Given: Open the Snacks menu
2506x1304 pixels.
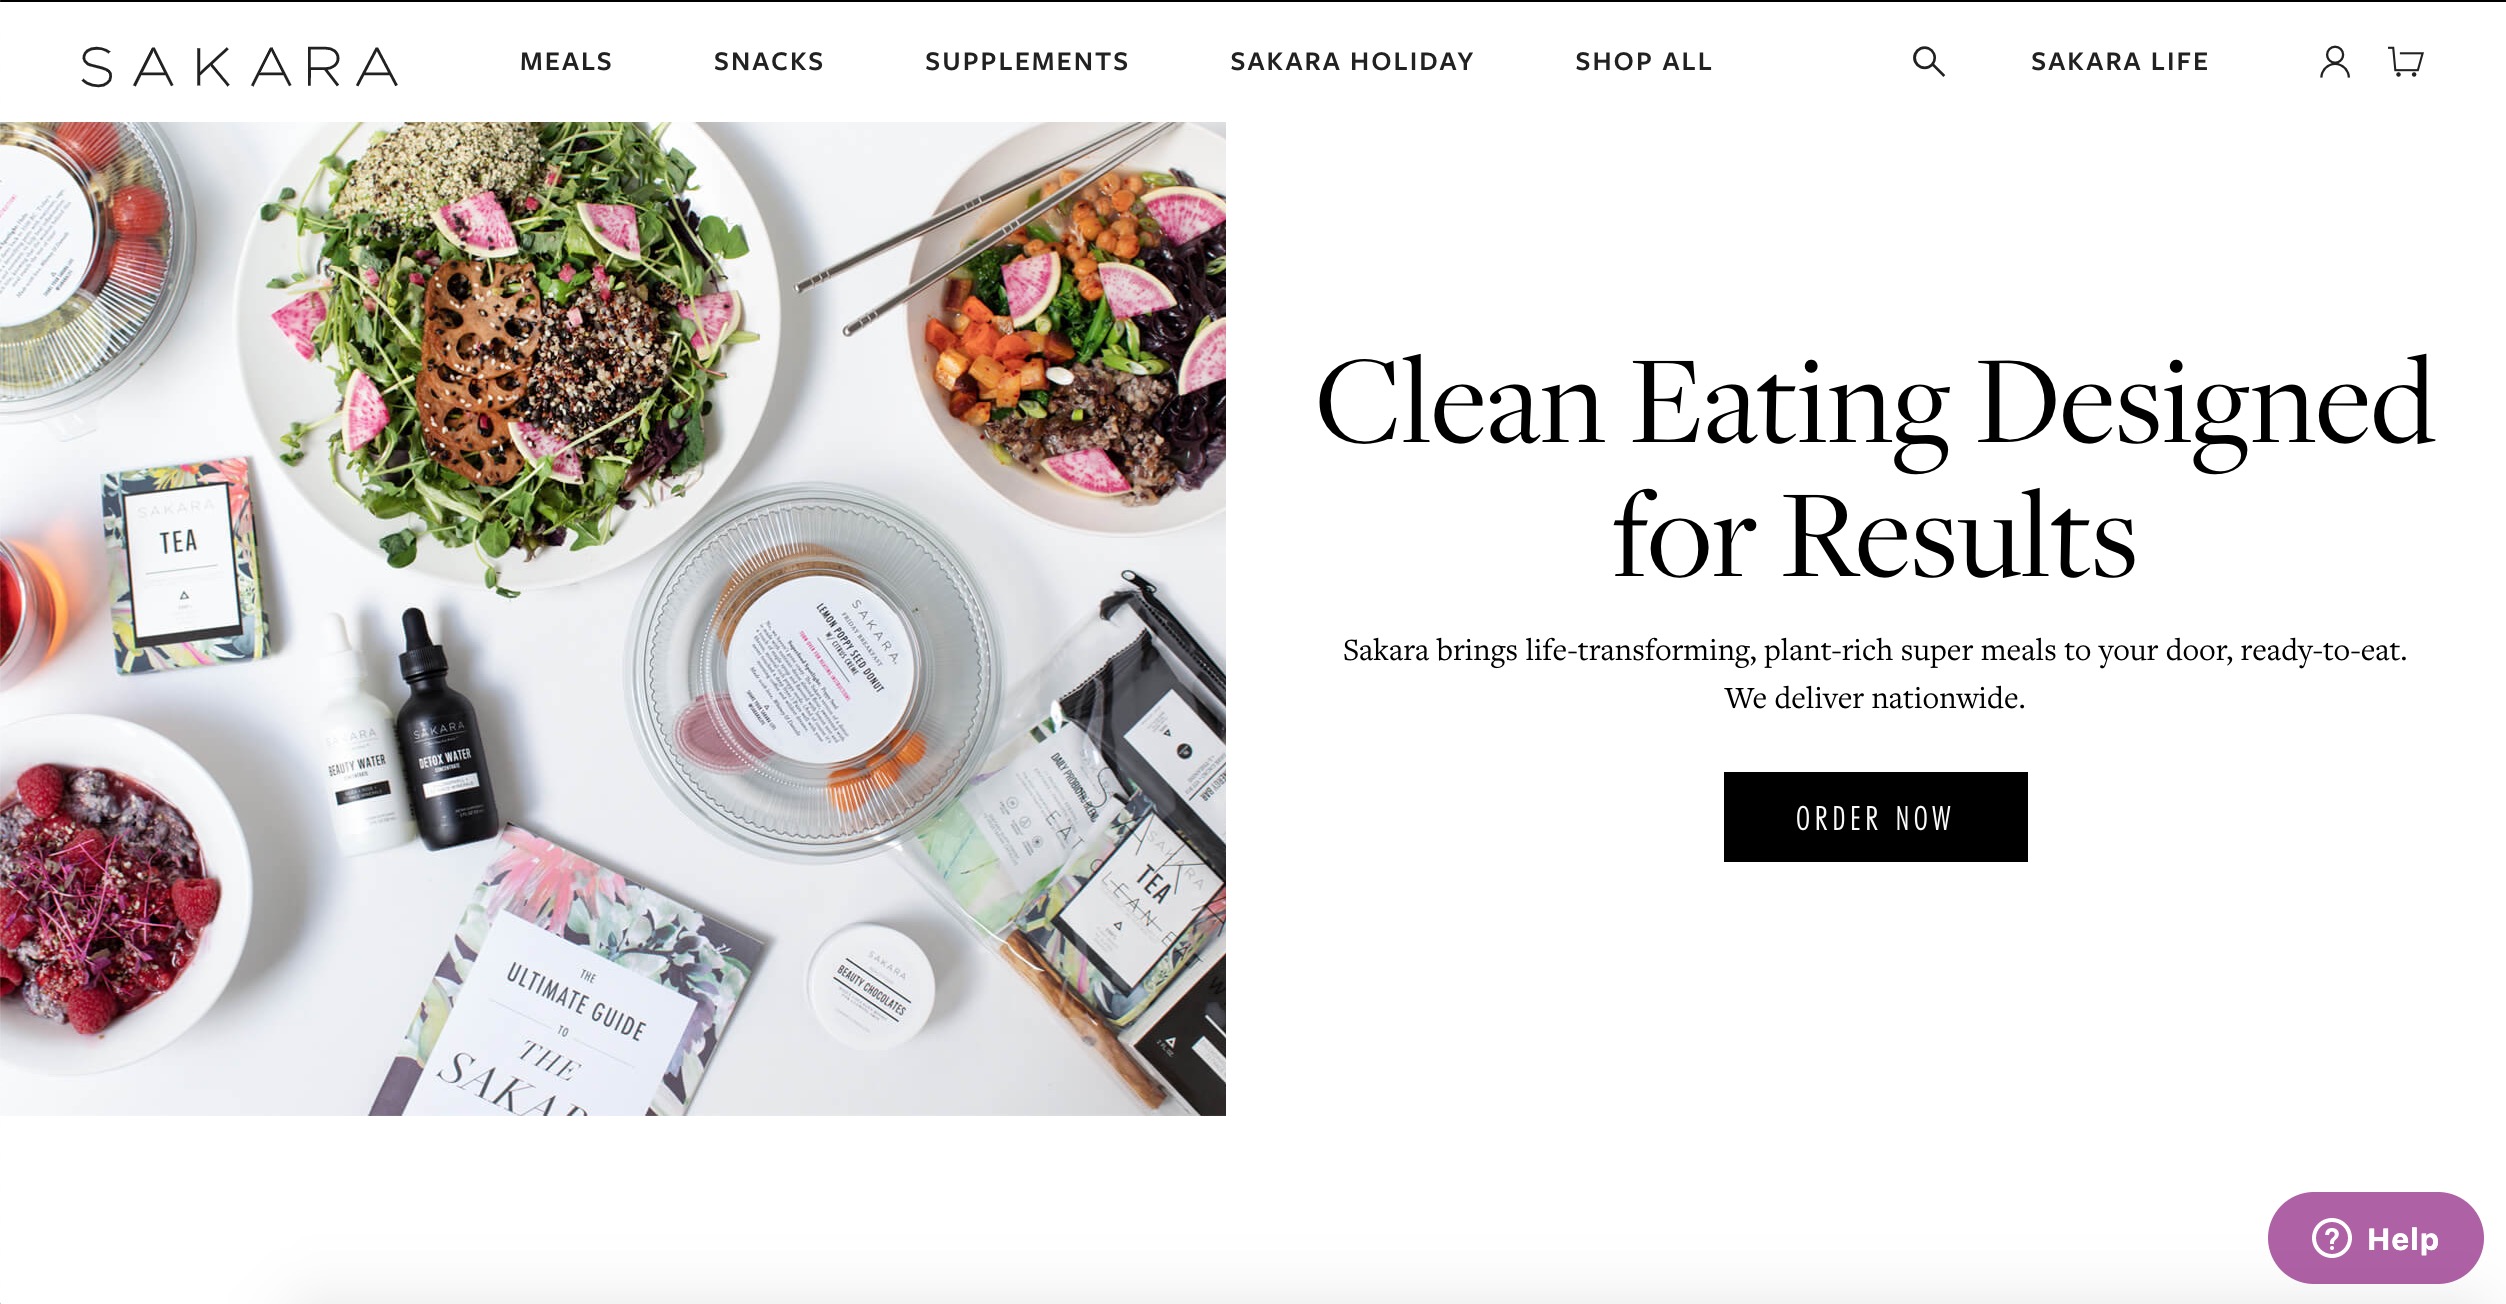Looking at the screenshot, I should tap(768, 62).
